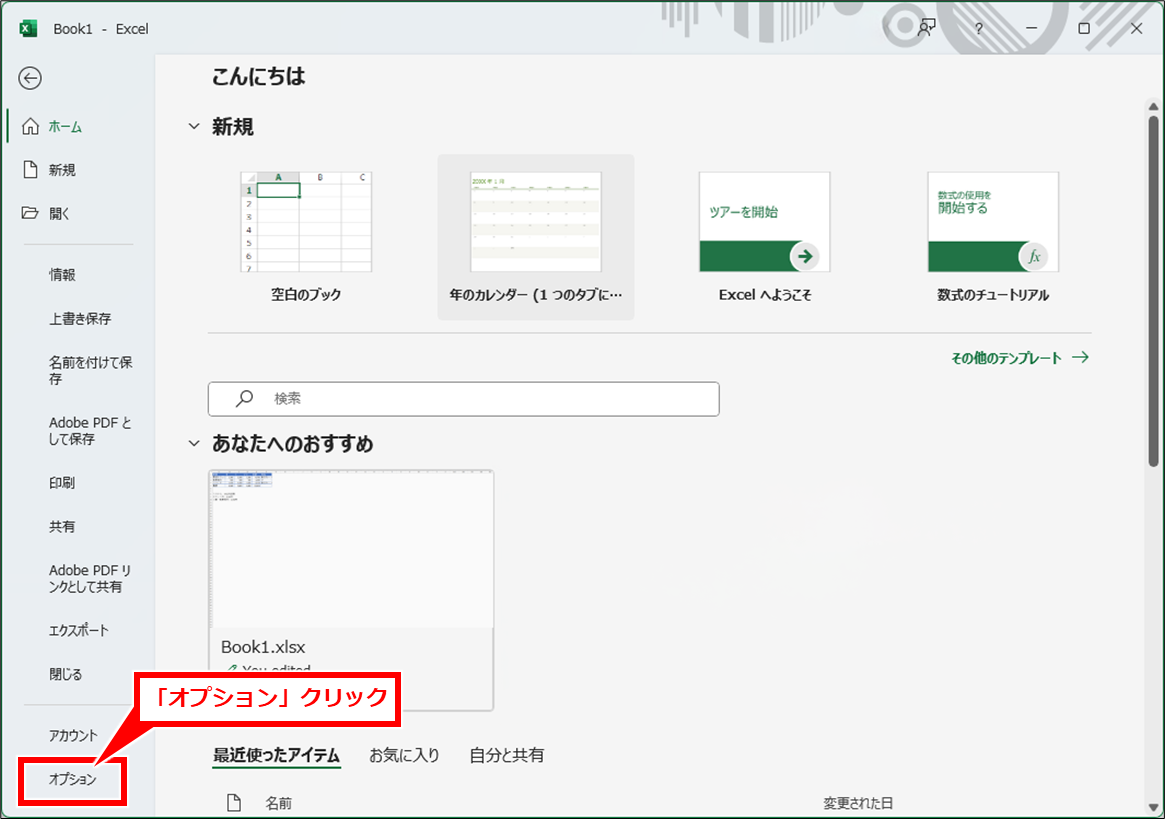The height and width of the screenshot is (819, 1165).
Task: Click the help question mark icon
Action: (x=979, y=29)
